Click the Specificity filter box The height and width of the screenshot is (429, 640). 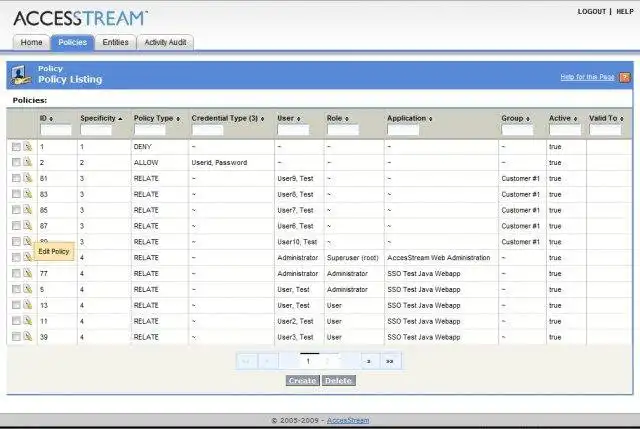point(96,130)
